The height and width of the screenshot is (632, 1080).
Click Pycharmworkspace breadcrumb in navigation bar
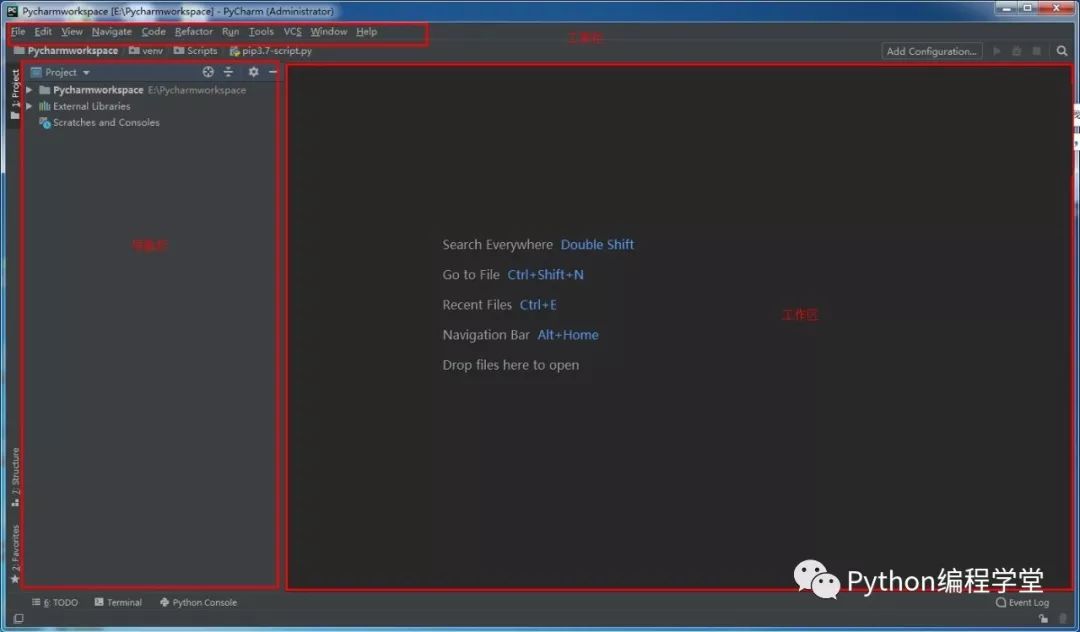point(66,51)
